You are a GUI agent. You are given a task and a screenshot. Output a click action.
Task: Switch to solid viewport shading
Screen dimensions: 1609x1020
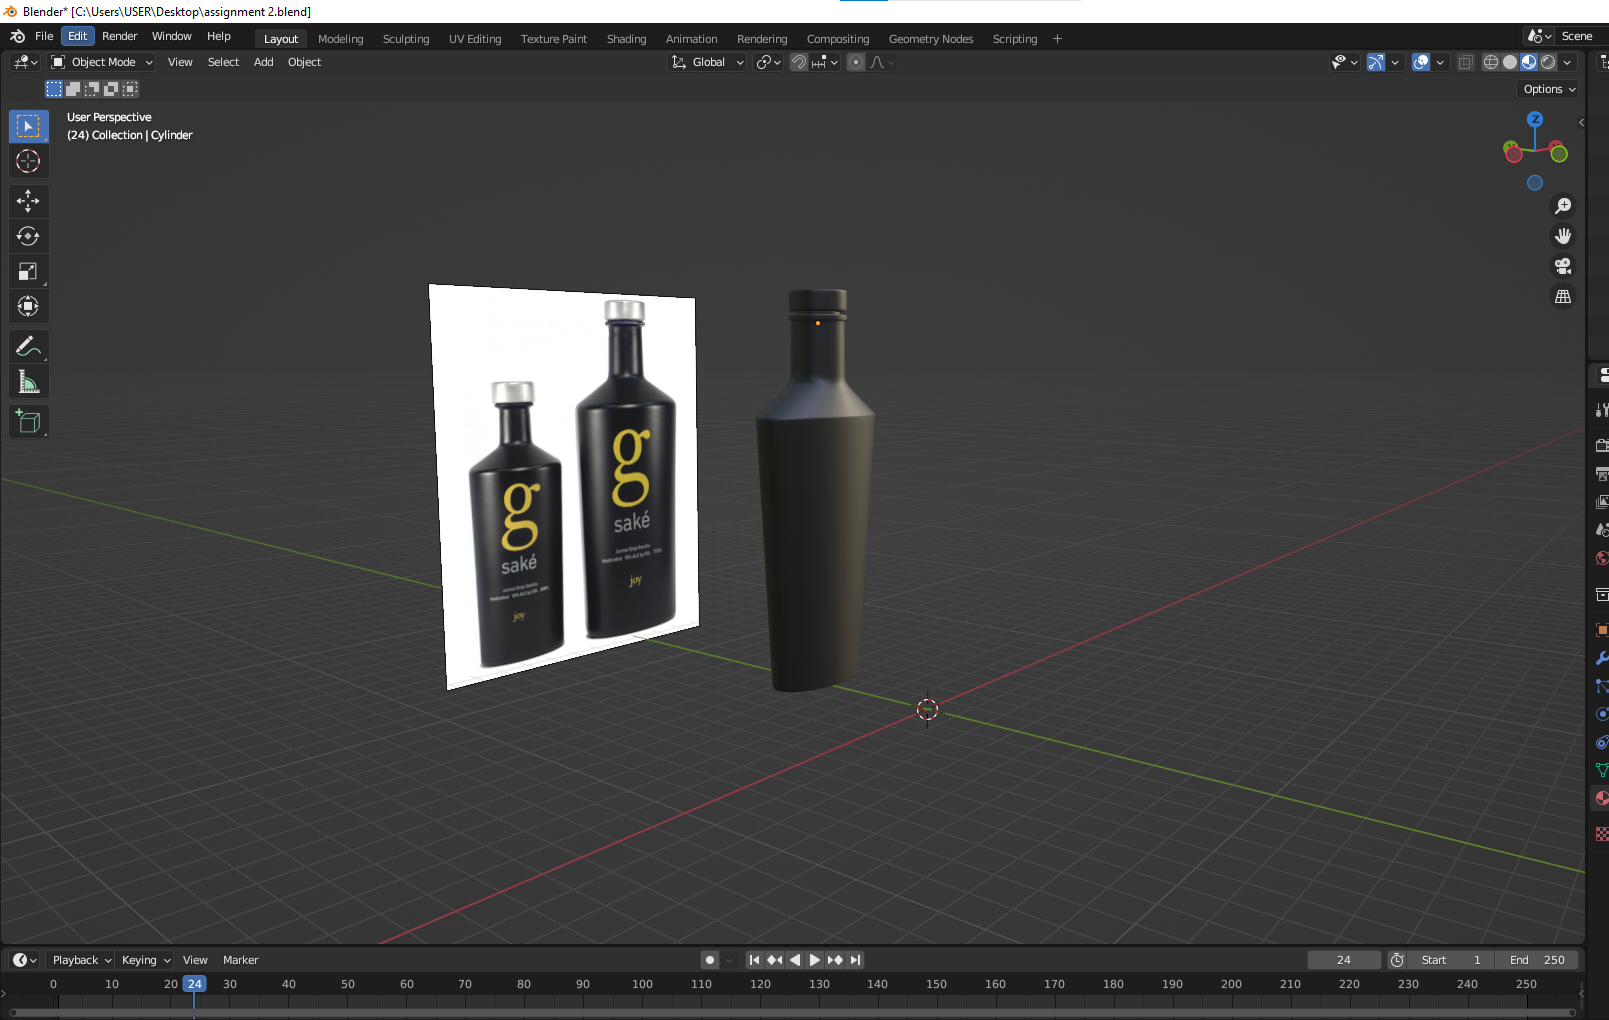tap(1510, 62)
